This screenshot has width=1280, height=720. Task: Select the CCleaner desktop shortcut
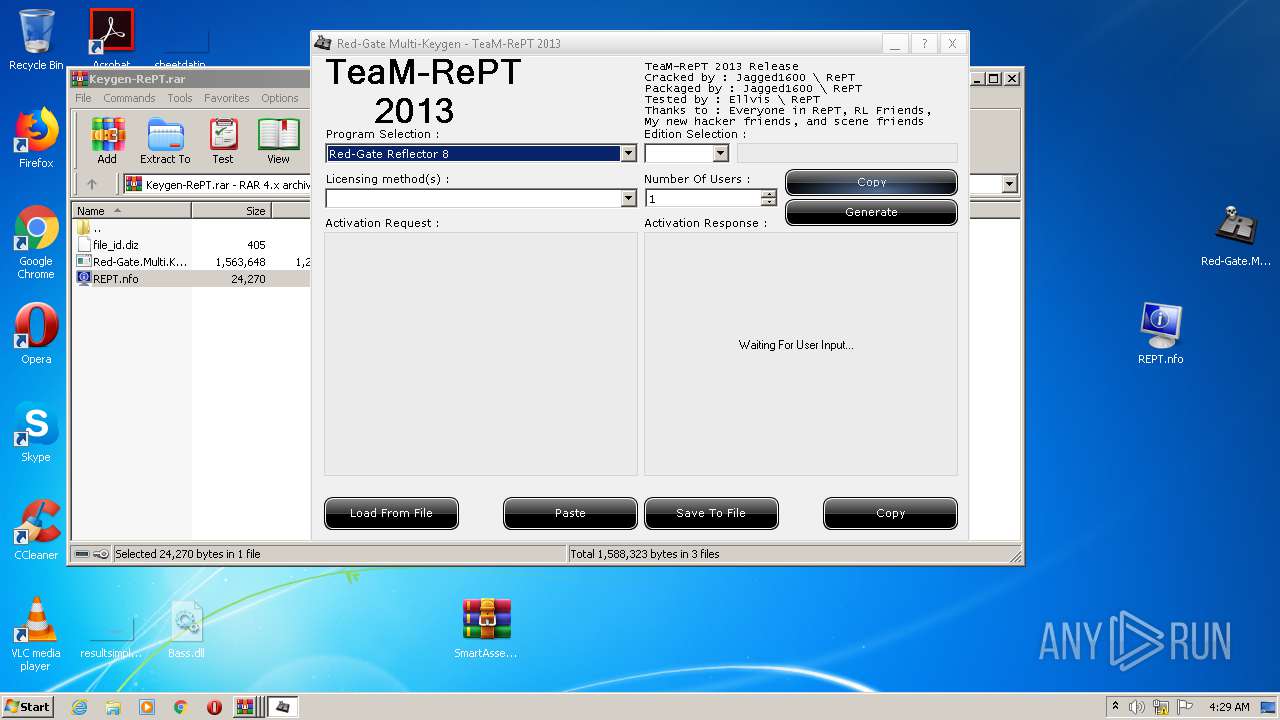click(x=36, y=530)
